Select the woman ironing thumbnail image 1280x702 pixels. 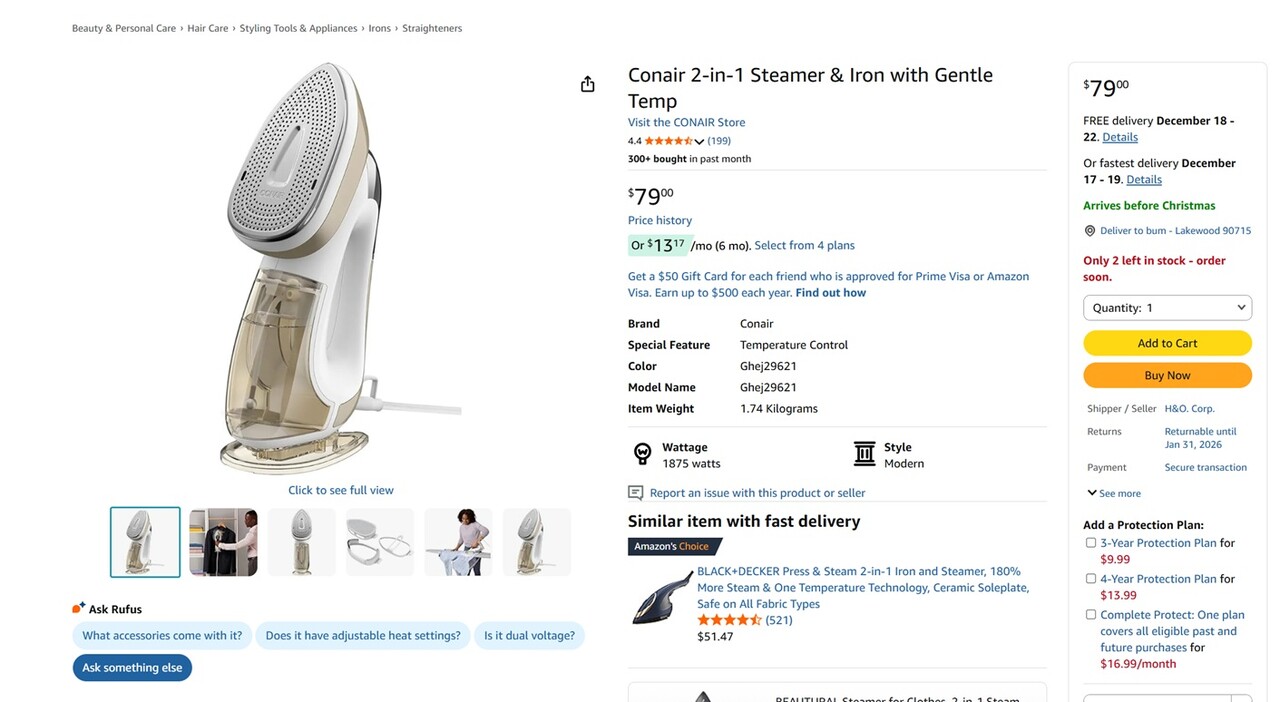pos(458,542)
